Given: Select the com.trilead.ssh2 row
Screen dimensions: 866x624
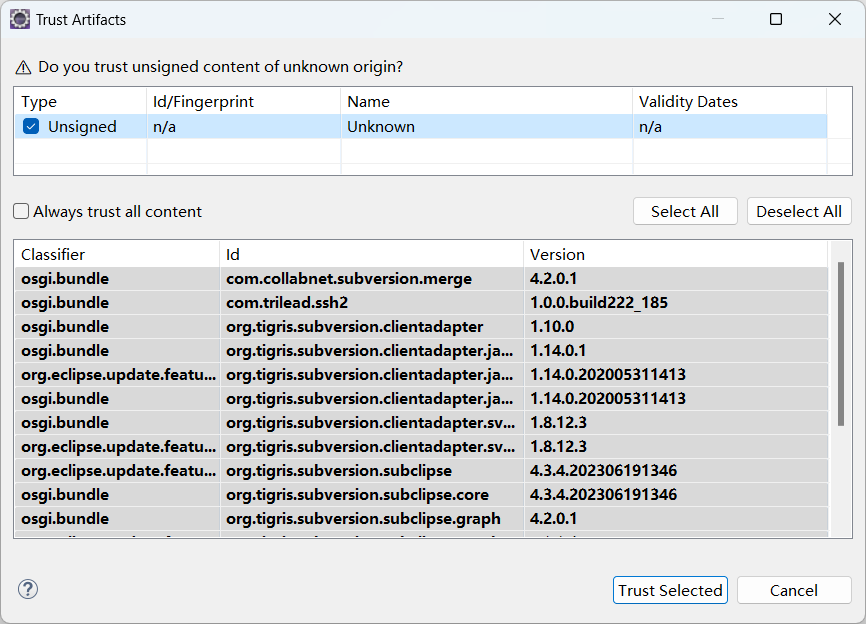Looking at the screenshot, I should click(421, 303).
